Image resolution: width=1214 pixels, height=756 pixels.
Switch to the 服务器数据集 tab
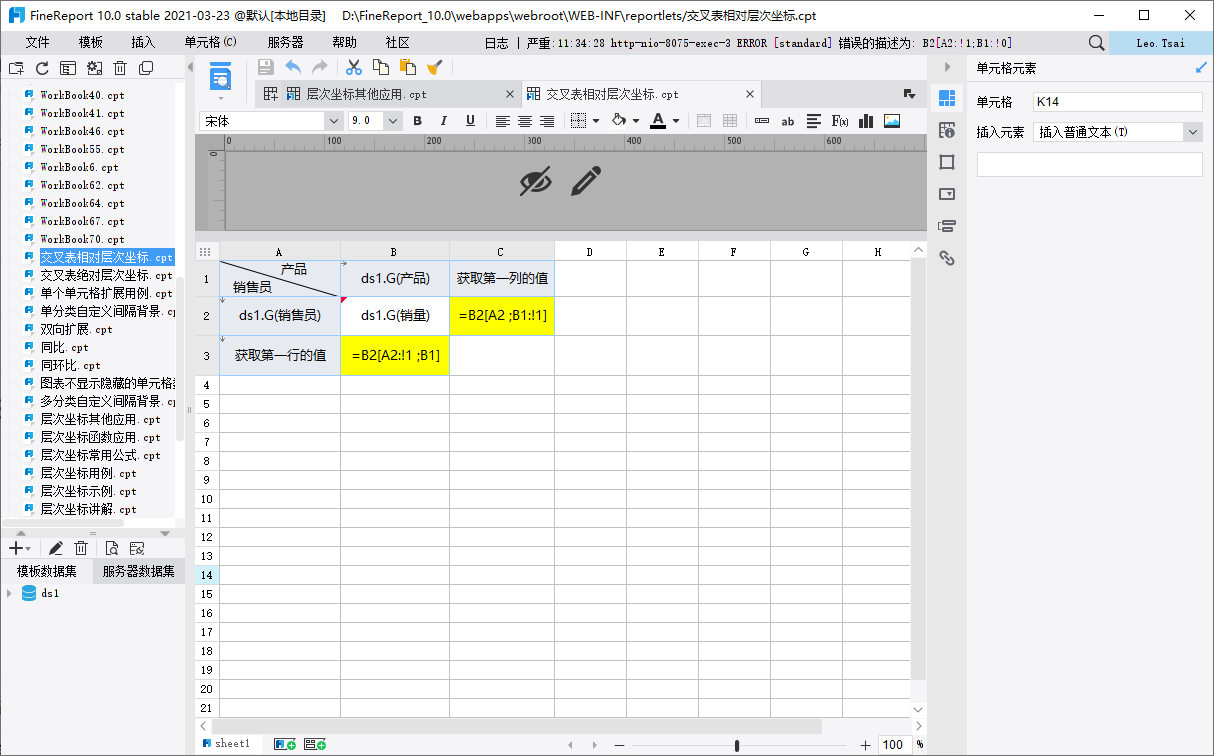pyautogui.click(x=138, y=571)
